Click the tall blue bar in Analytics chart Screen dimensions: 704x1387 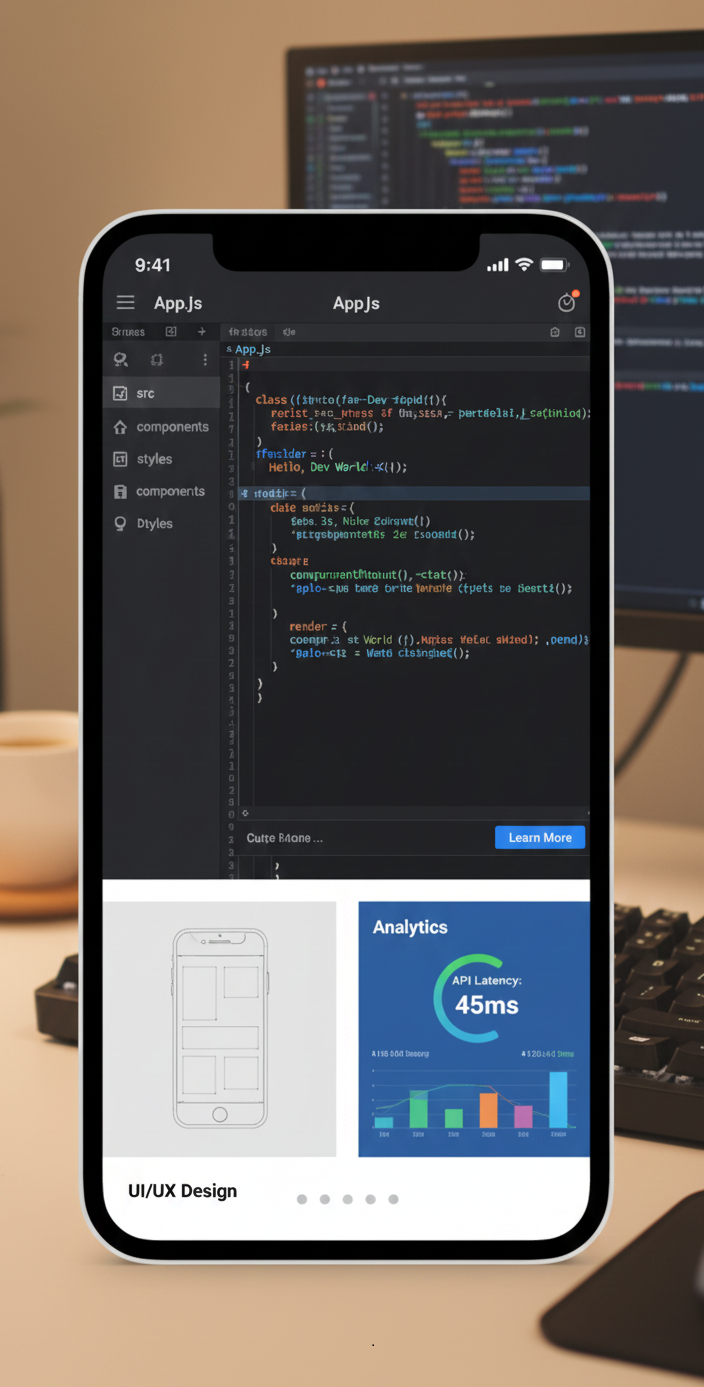coord(558,1100)
